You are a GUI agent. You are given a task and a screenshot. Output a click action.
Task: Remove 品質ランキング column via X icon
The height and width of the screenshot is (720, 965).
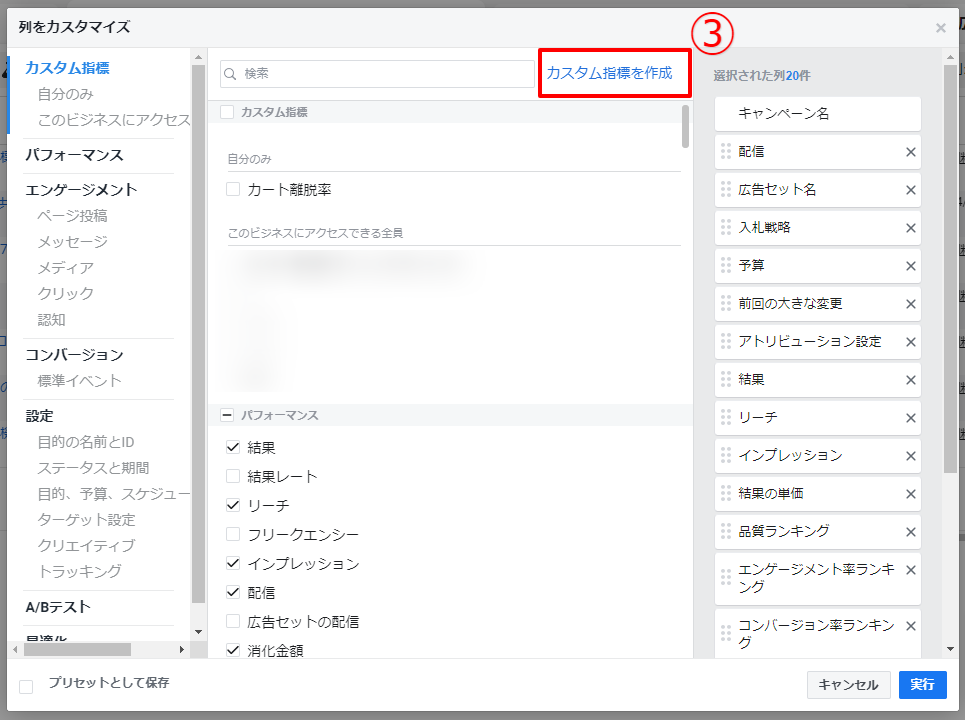click(x=910, y=532)
